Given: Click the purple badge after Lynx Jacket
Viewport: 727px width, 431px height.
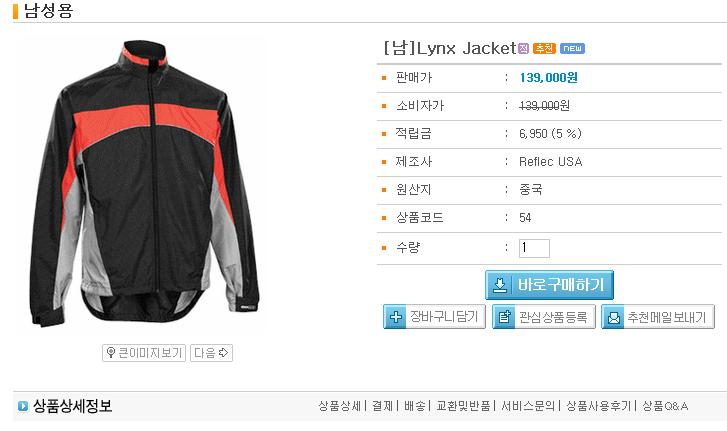Looking at the screenshot, I should pyautogui.click(x=523, y=48).
